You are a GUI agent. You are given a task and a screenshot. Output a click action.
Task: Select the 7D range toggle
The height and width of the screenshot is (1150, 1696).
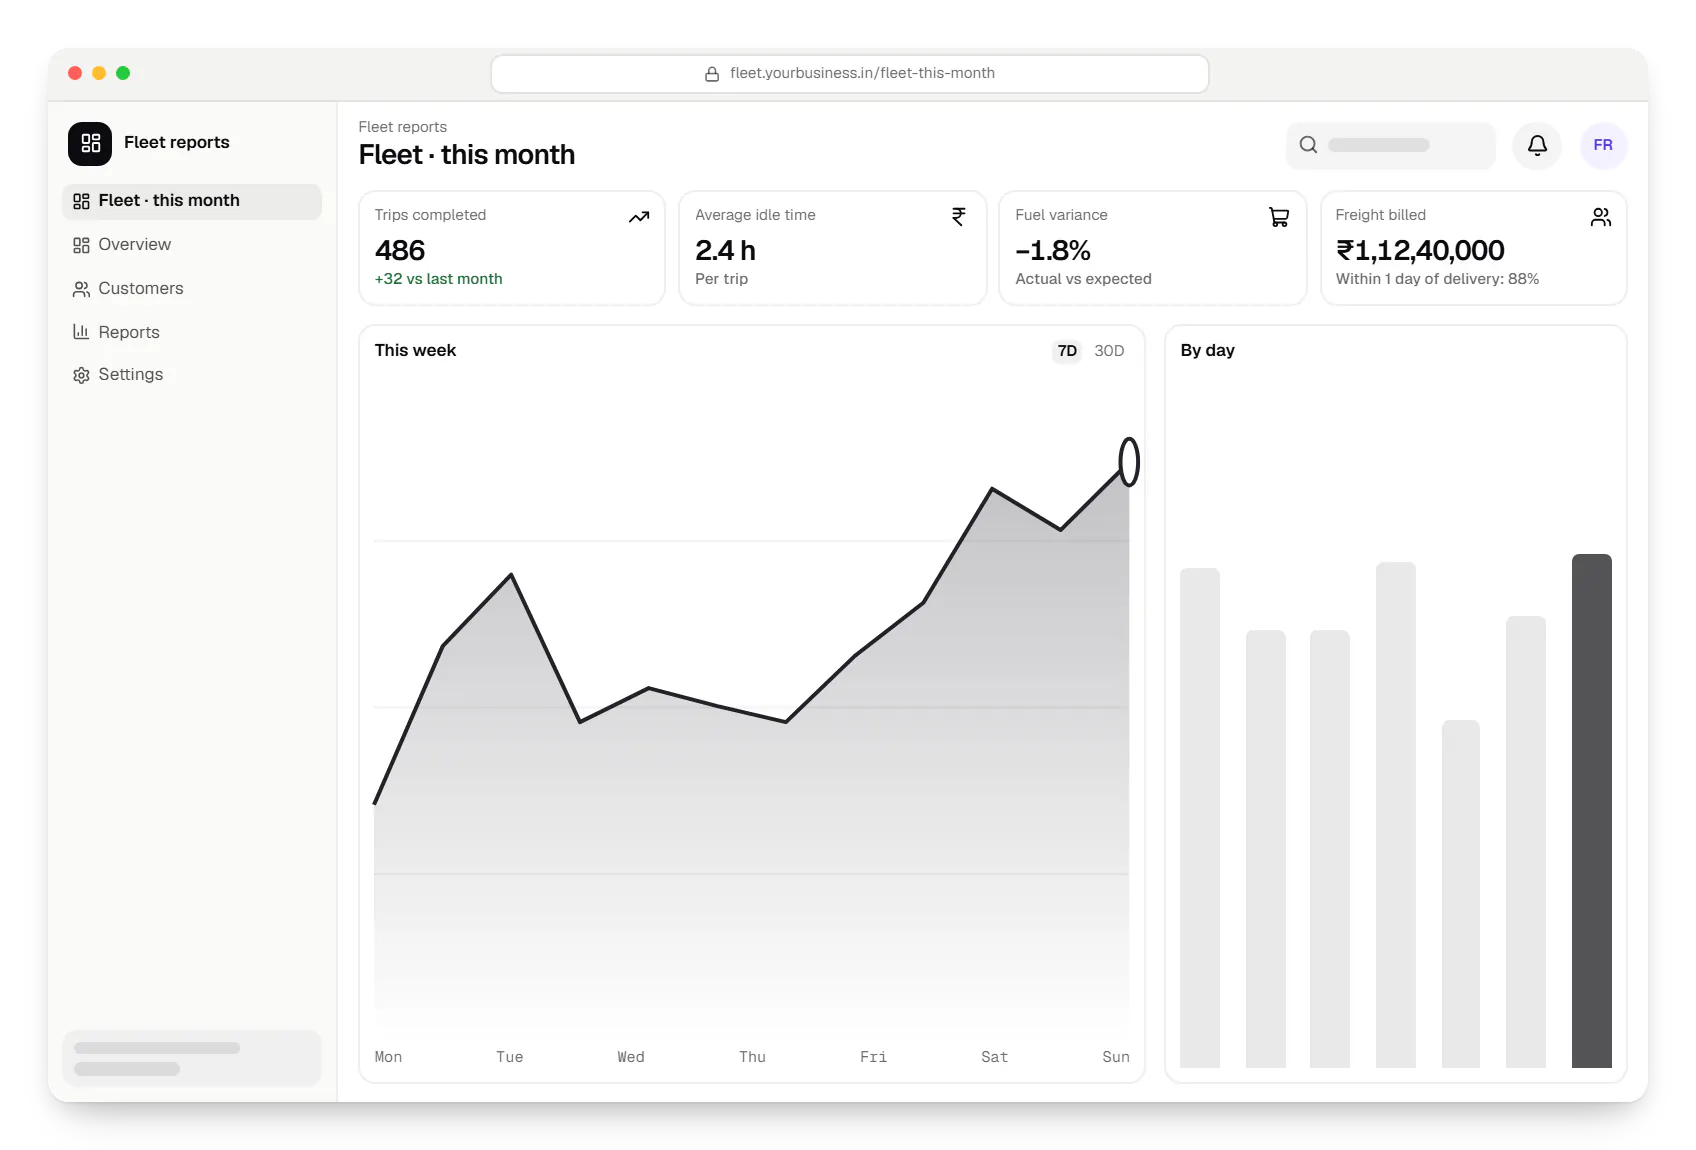coord(1067,351)
